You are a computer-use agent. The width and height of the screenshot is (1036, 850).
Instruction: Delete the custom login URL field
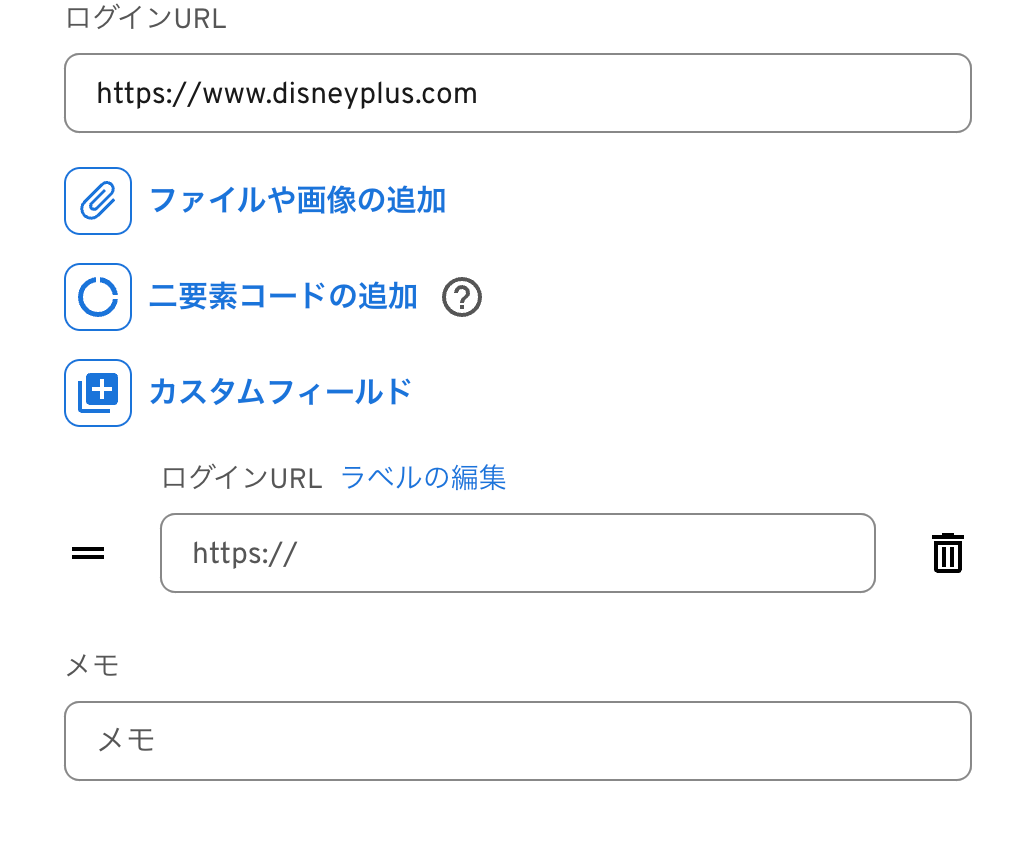click(947, 553)
